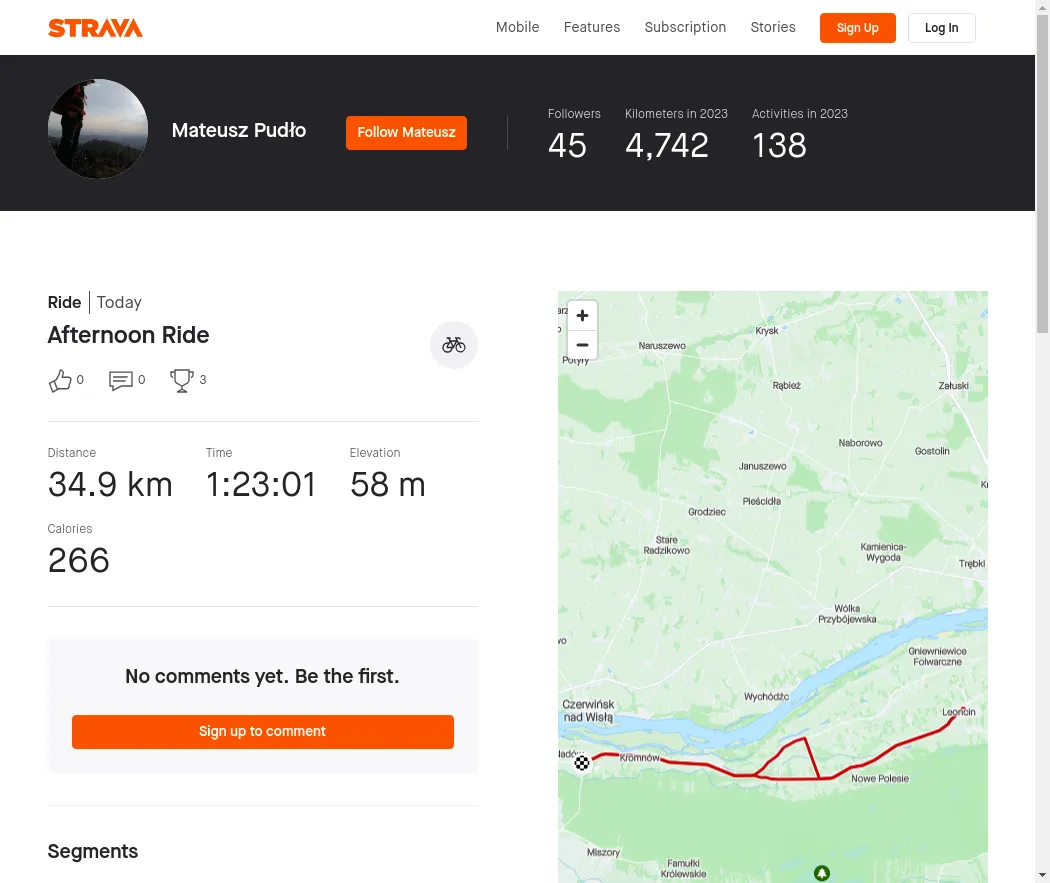The width and height of the screenshot is (1050, 883).
Task: Open the comments speech bubble icon
Action: pos(121,380)
